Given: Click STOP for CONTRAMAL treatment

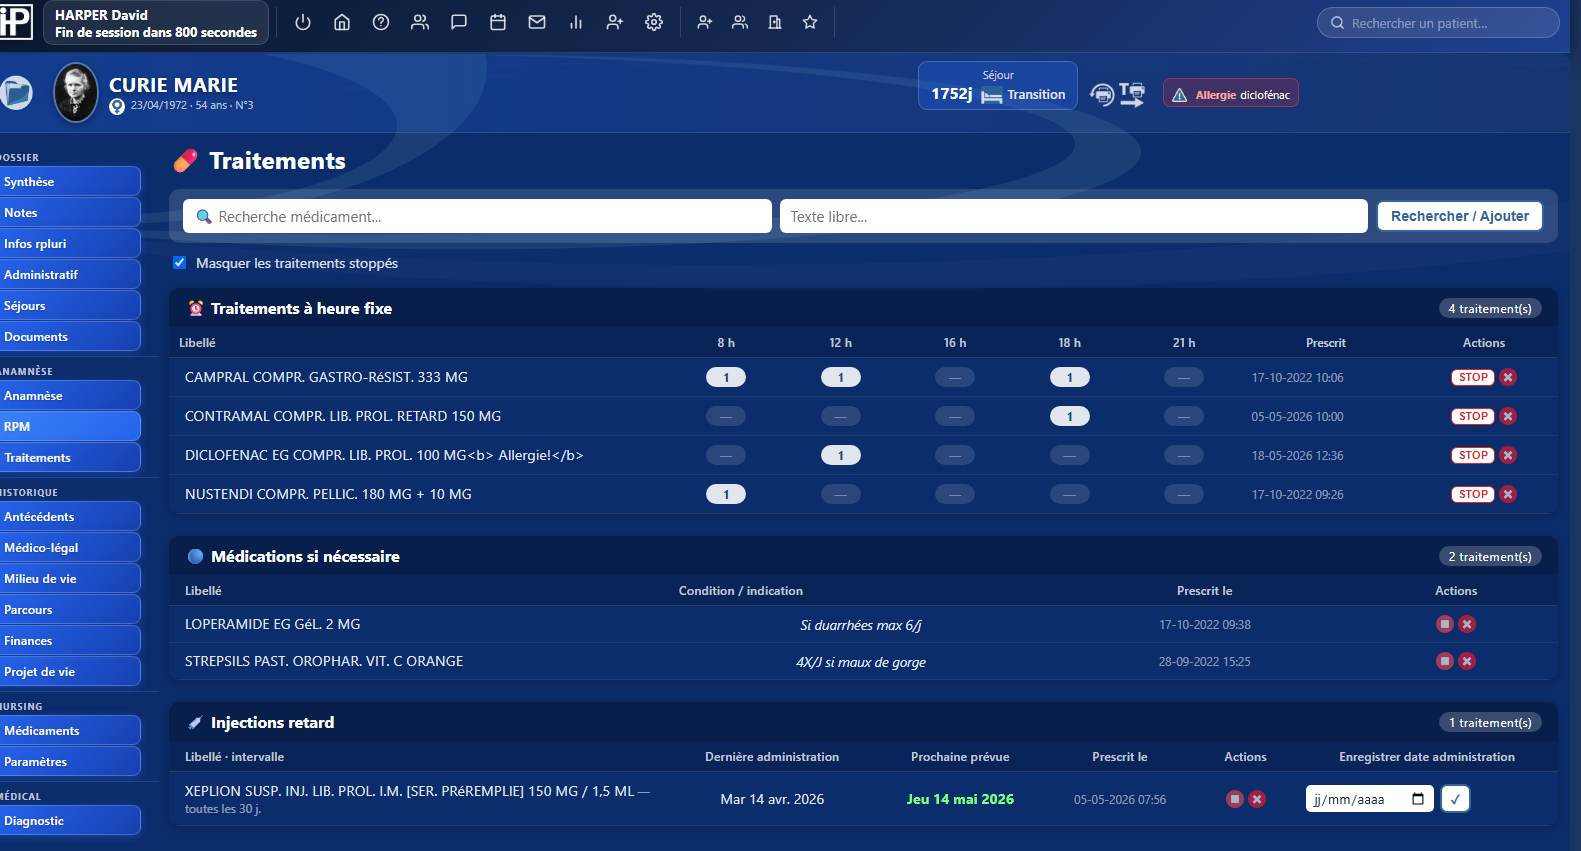Looking at the screenshot, I should tap(1473, 416).
